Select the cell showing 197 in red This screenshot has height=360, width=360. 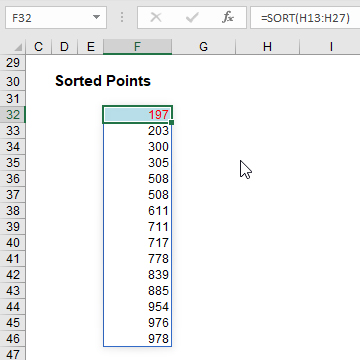(x=137, y=115)
